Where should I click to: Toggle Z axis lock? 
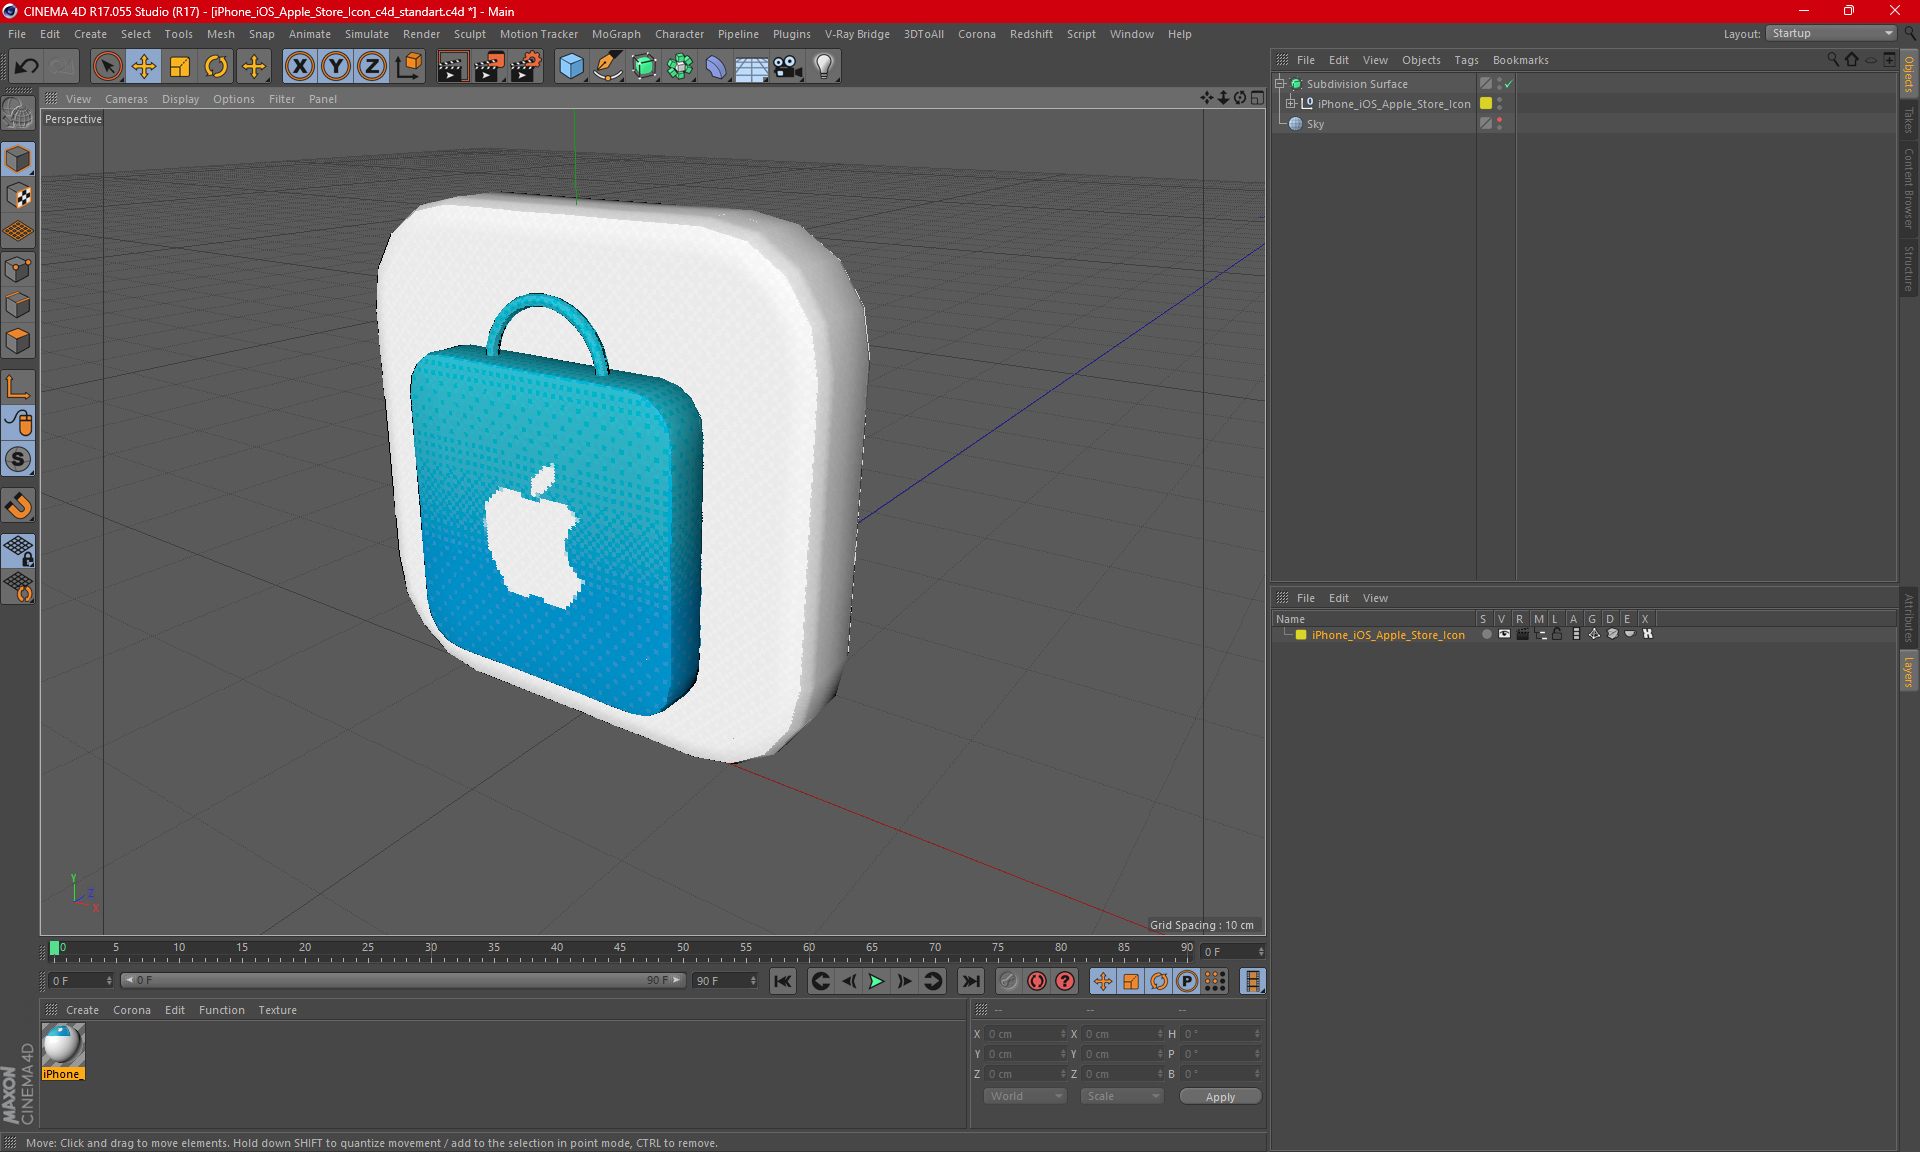372,67
